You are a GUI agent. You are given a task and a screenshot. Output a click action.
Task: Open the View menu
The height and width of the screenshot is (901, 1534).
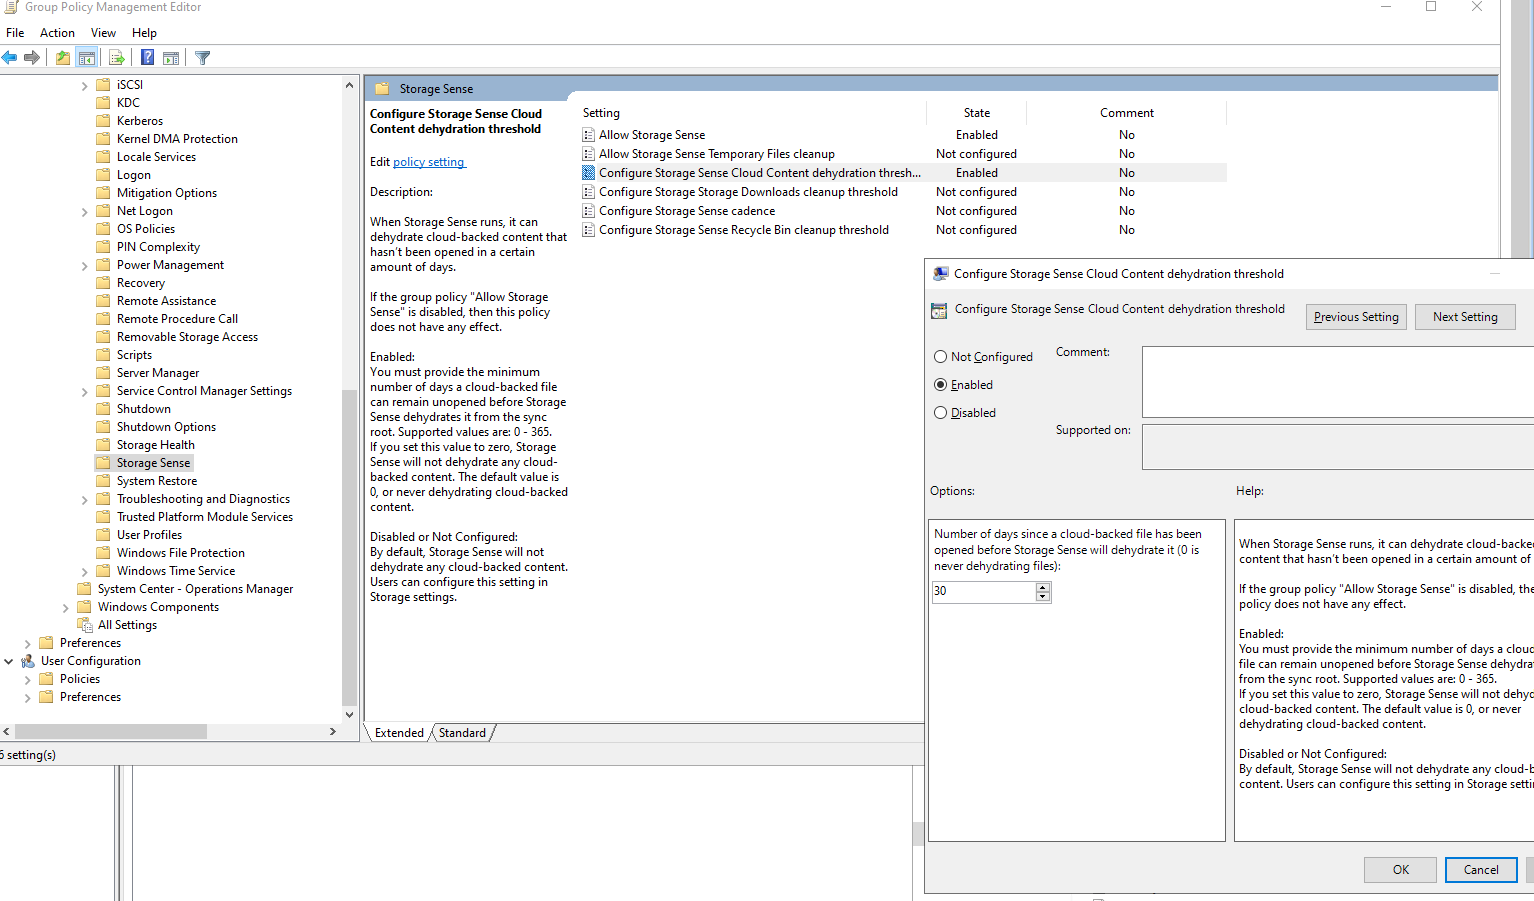click(103, 33)
